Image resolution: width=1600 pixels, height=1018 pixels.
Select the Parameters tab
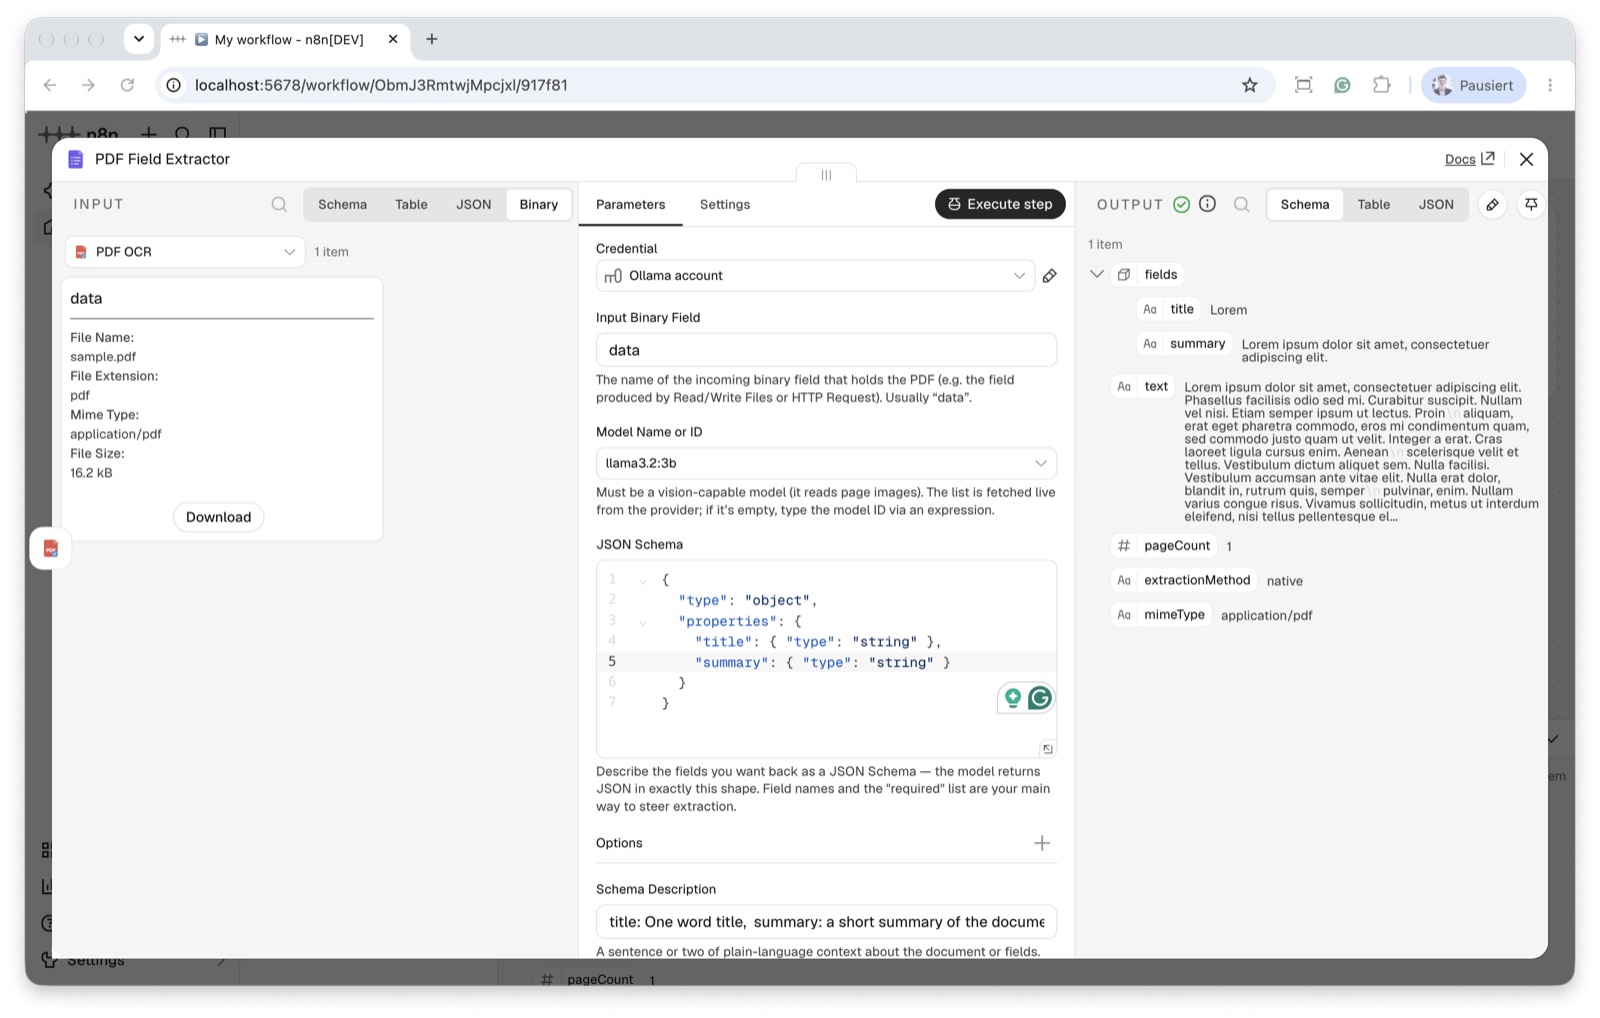pyautogui.click(x=631, y=204)
